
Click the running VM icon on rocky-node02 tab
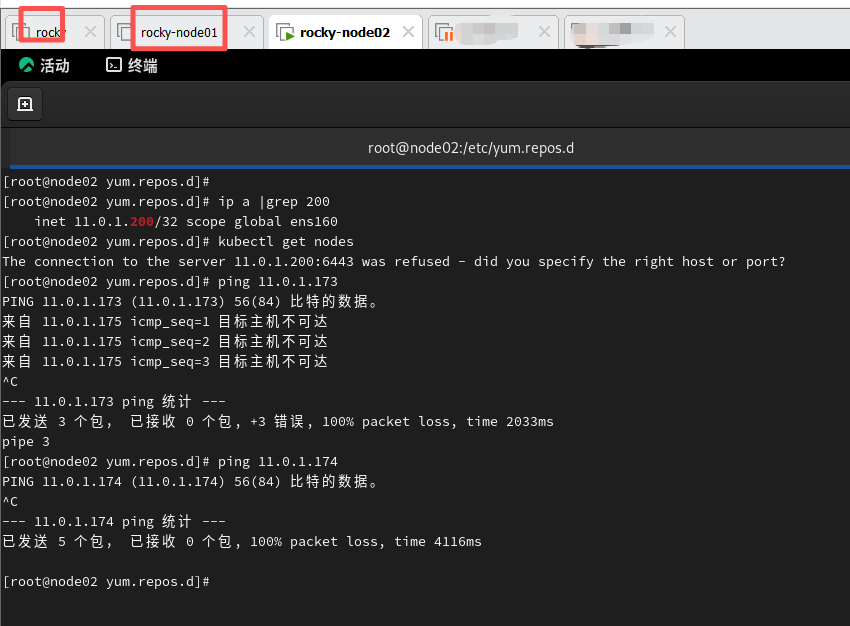[285, 33]
